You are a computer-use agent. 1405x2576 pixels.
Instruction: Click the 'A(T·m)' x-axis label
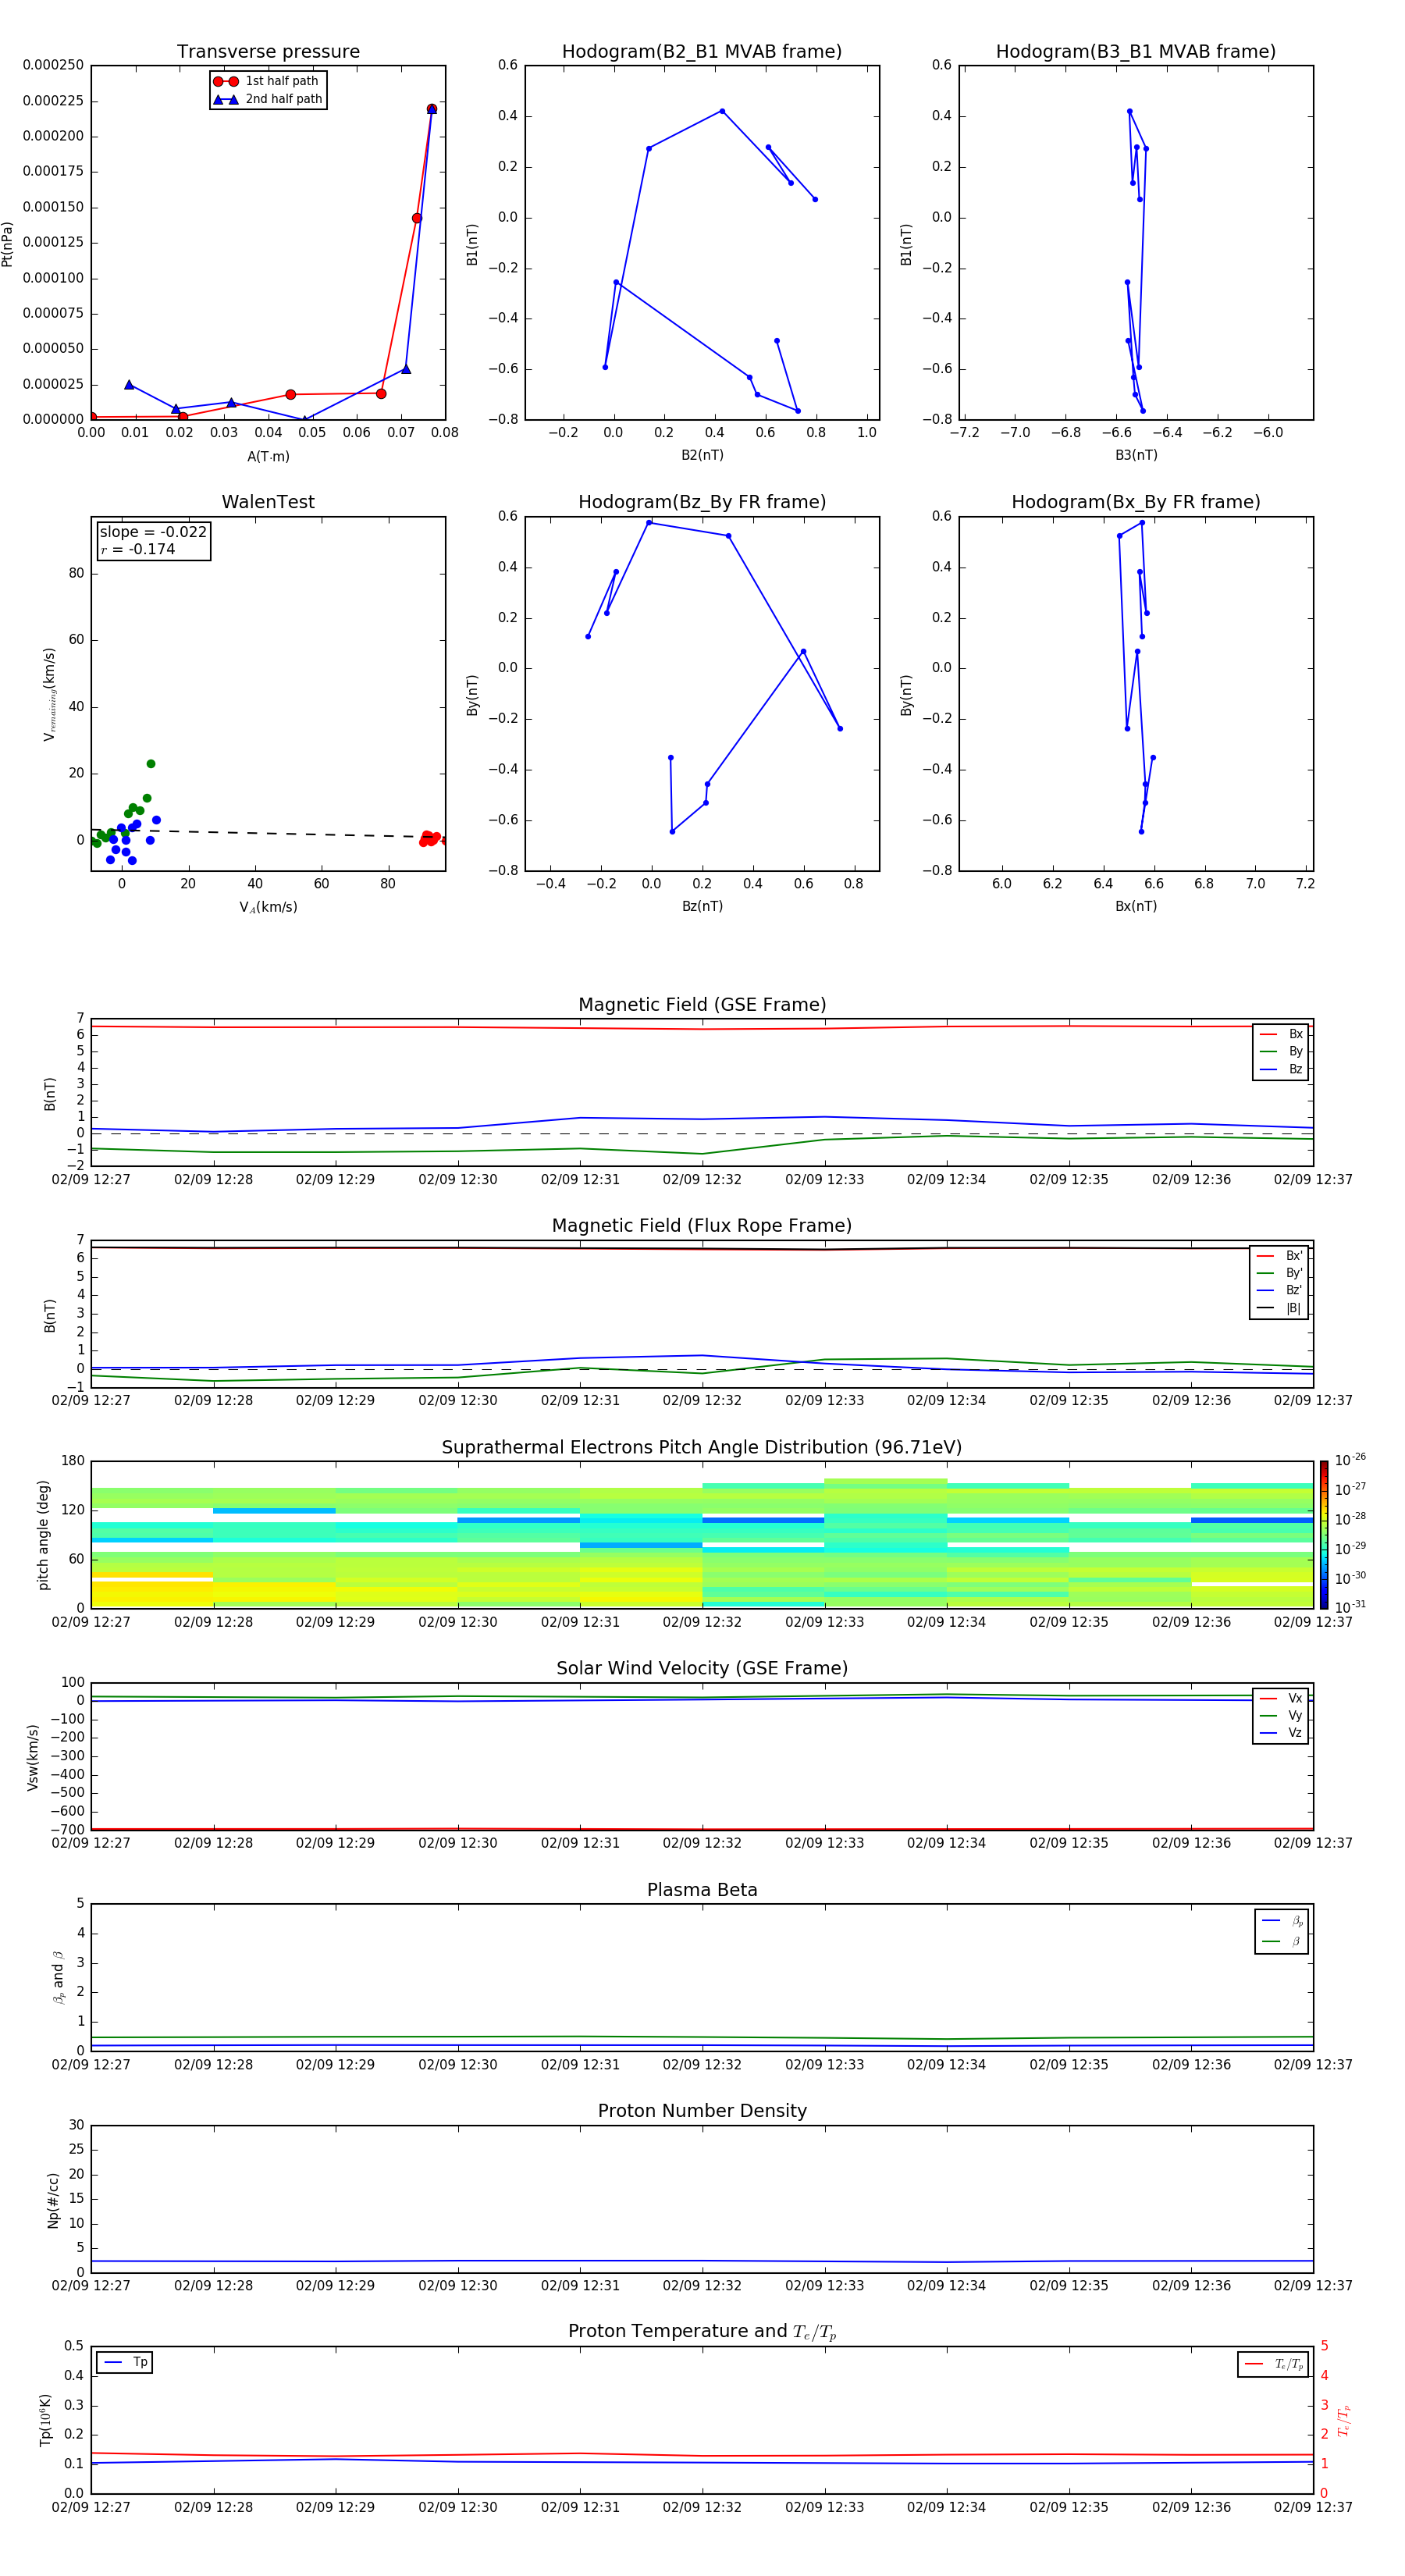pos(268,457)
